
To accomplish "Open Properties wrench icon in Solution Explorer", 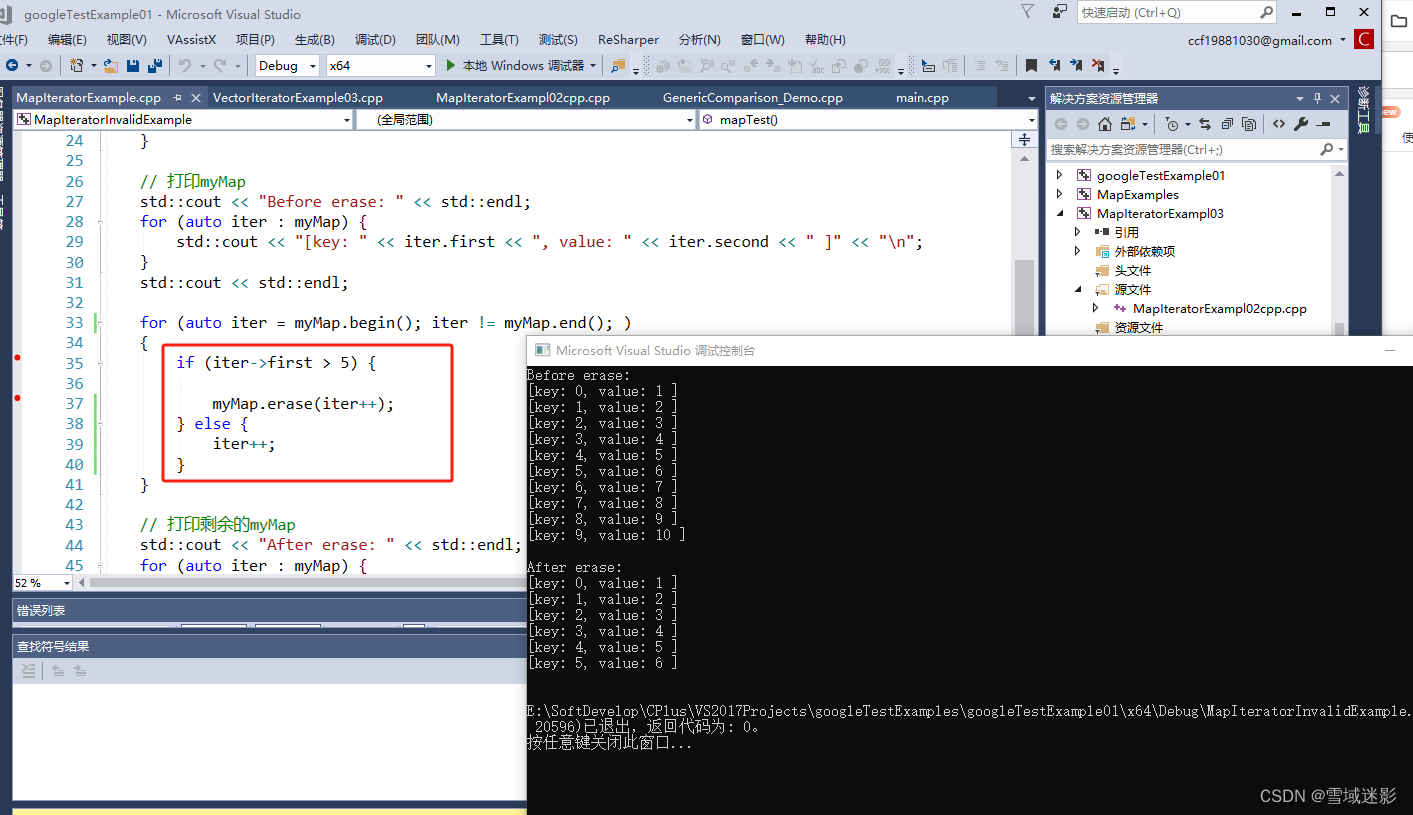I will pos(1301,124).
